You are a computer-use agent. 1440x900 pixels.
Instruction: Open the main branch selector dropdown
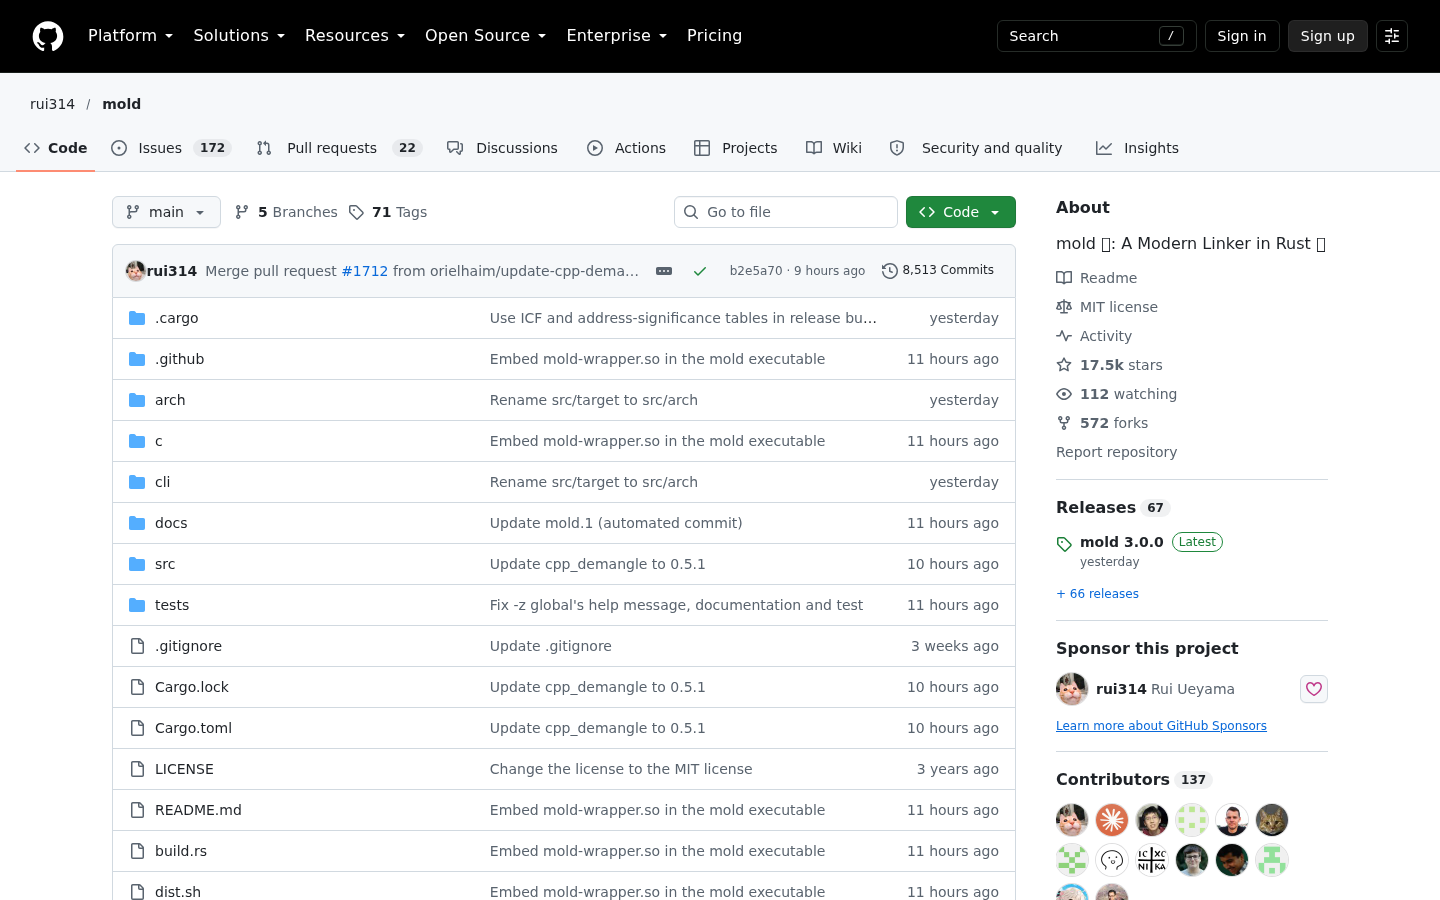[166, 212]
